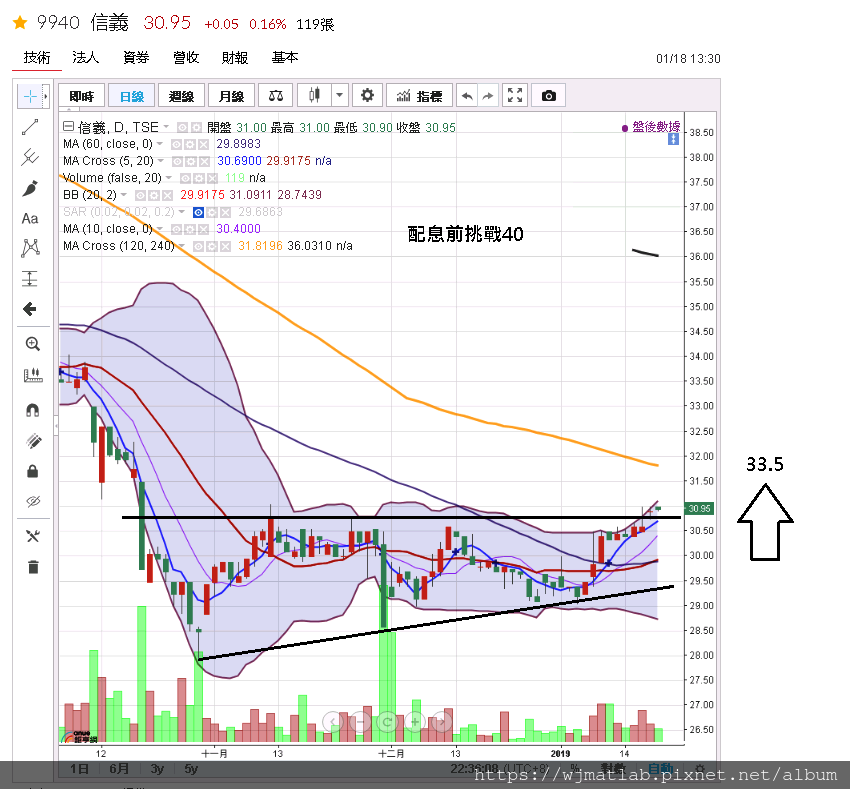Open the ruler measure tool
Image resolution: width=850 pixels, height=789 pixels.
(33, 375)
